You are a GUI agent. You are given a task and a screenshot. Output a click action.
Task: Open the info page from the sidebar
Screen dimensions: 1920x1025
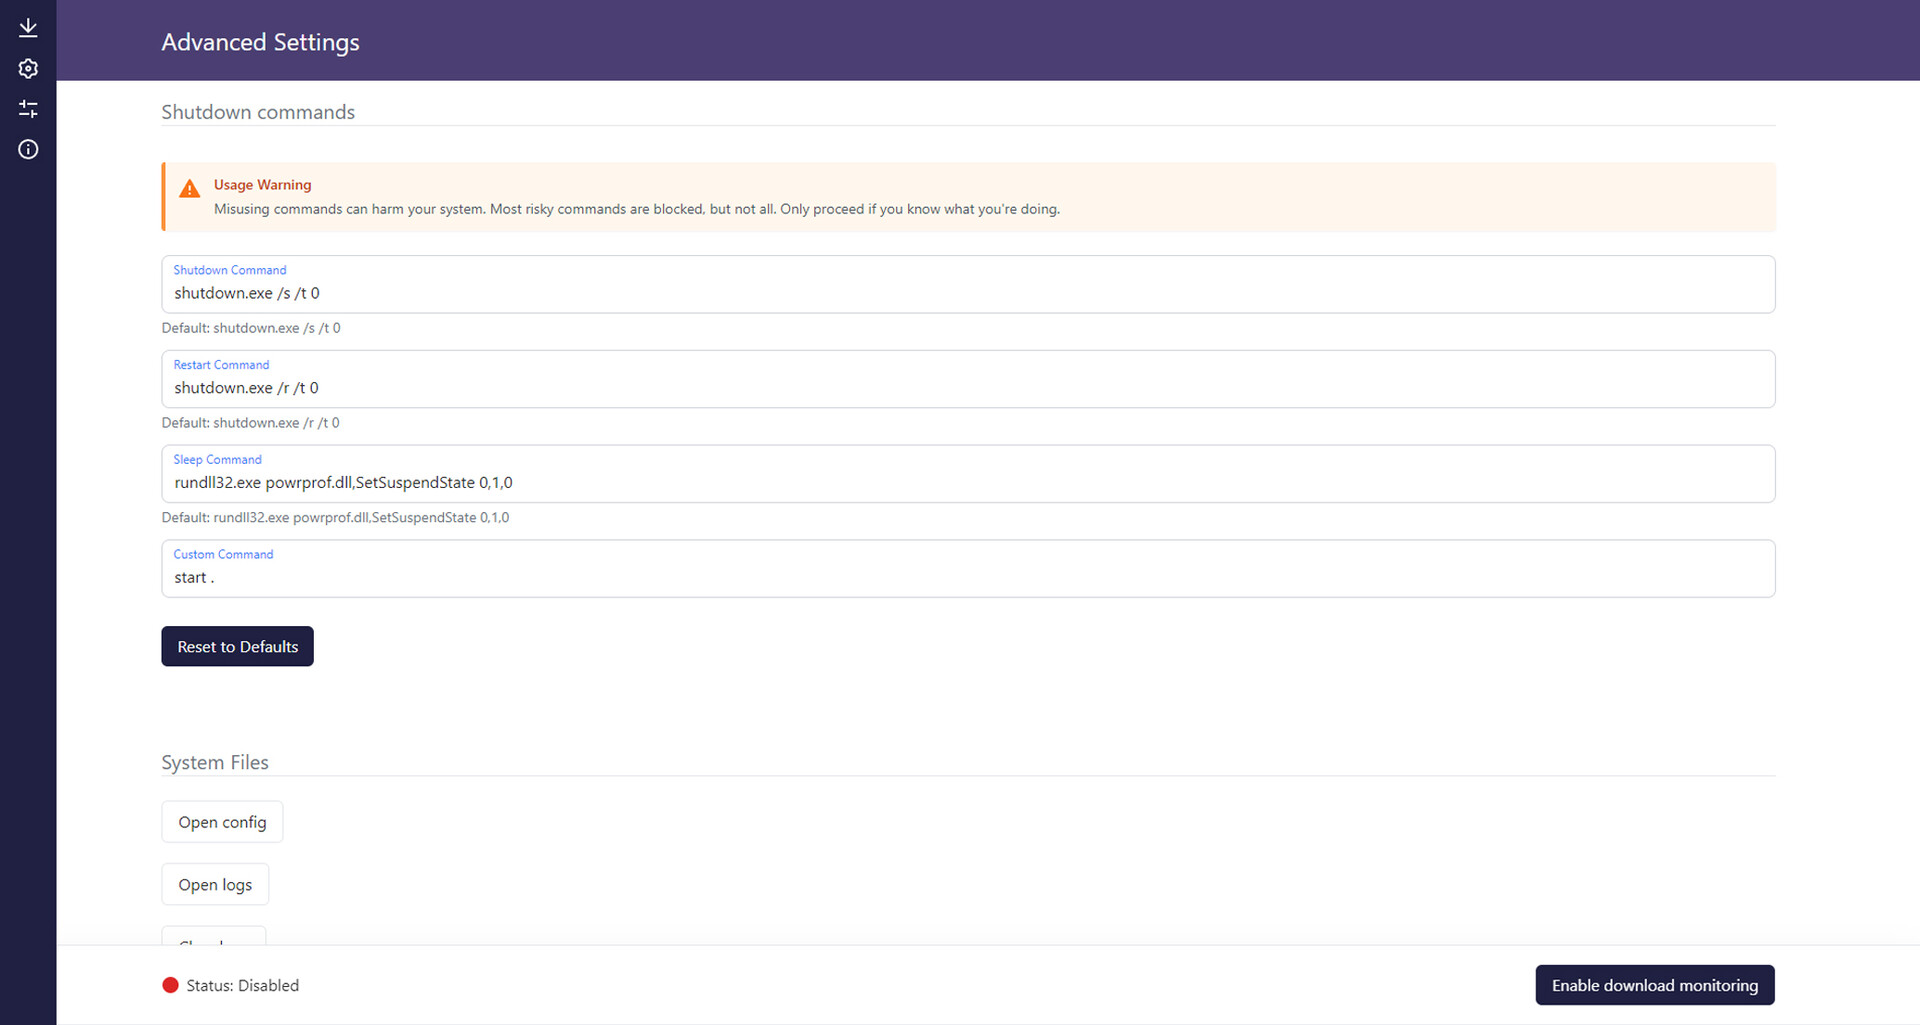tap(27, 148)
